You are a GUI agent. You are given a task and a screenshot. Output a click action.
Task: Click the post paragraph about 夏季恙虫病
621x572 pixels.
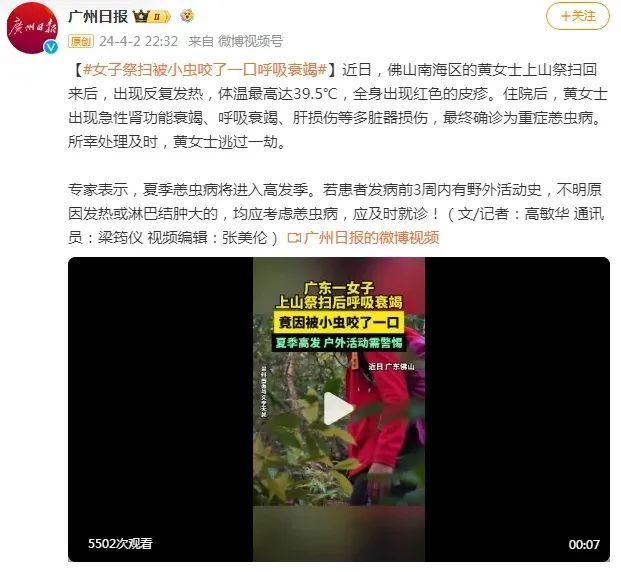click(x=336, y=214)
